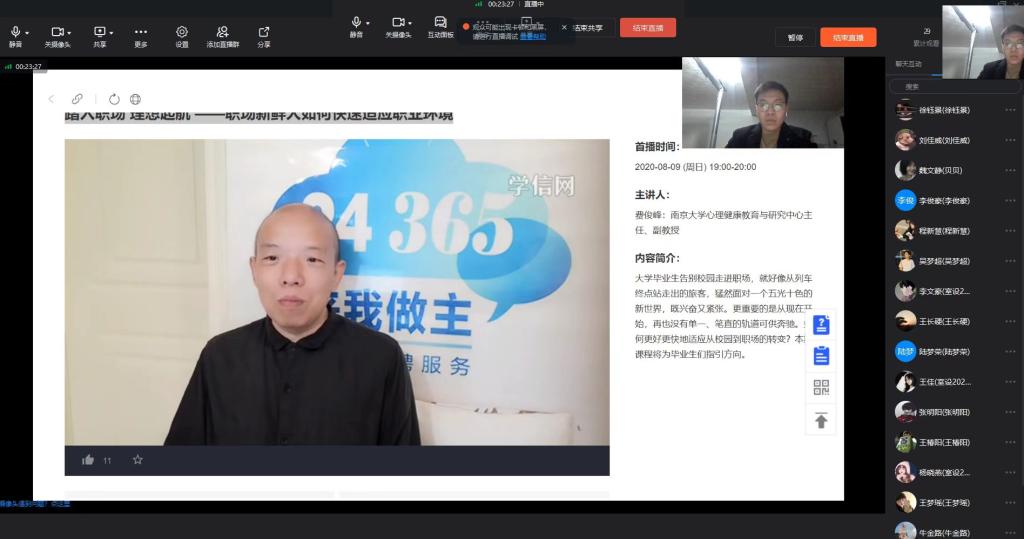
Task: Expand the arrow next to left 关摄像头
Action: click(x=71, y=33)
